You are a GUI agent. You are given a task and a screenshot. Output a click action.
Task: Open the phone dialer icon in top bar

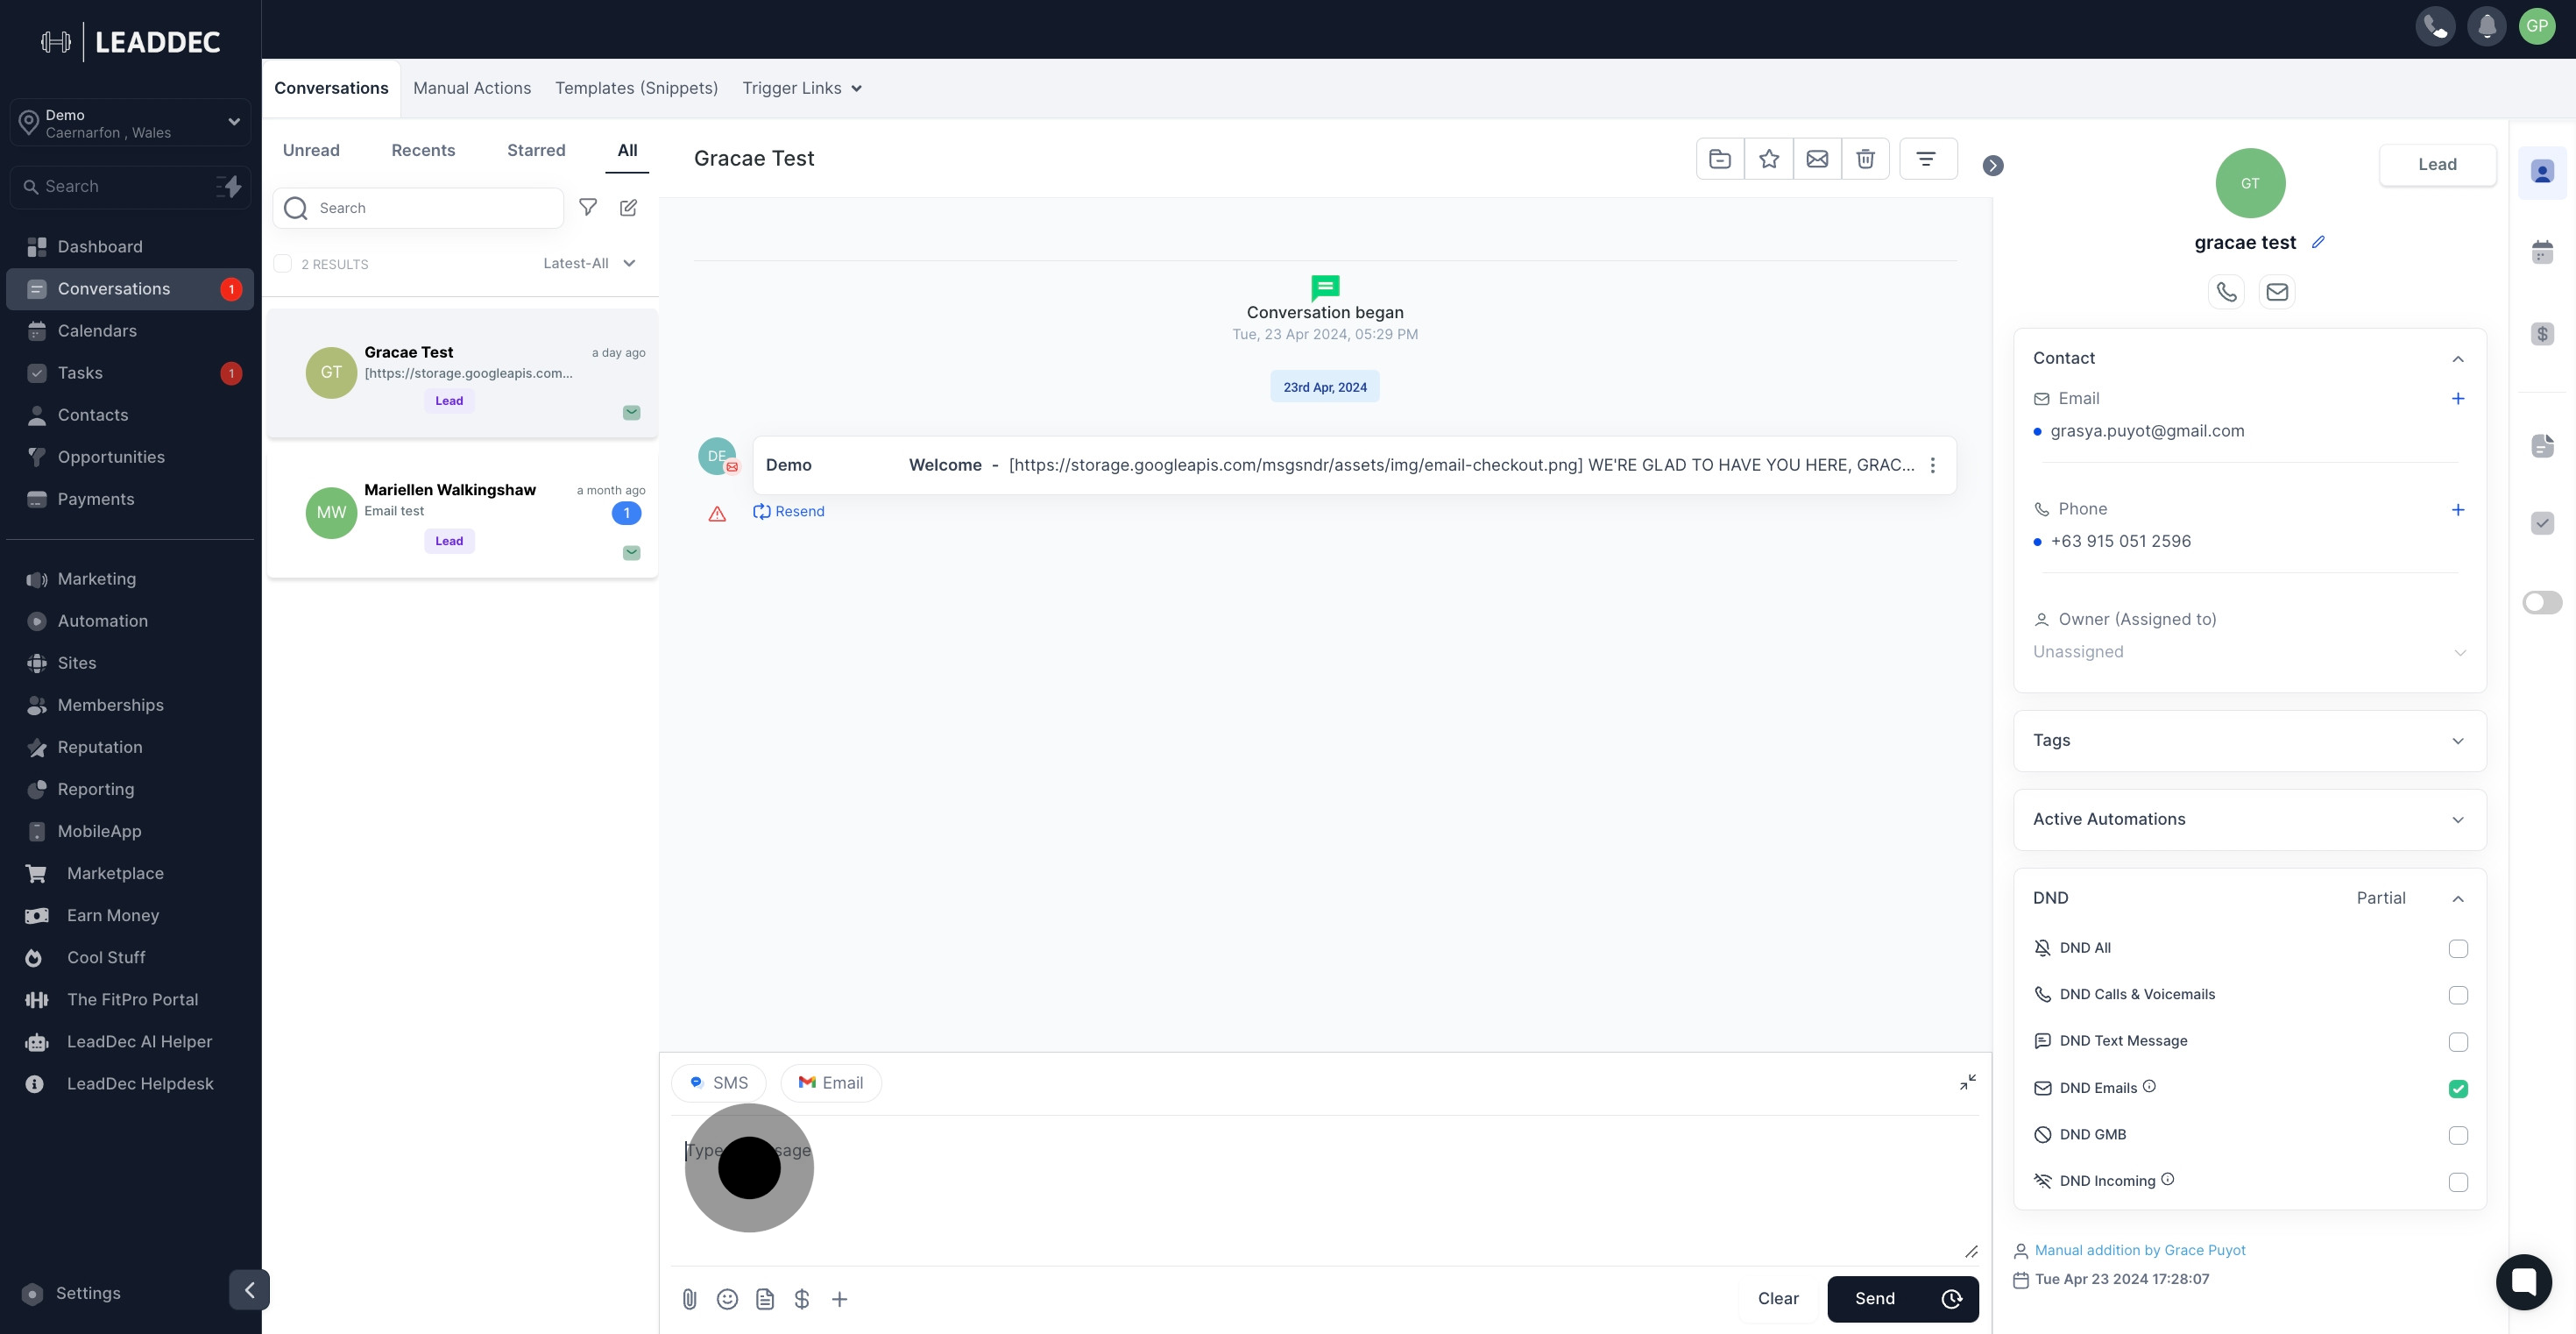[x=2435, y=27]
